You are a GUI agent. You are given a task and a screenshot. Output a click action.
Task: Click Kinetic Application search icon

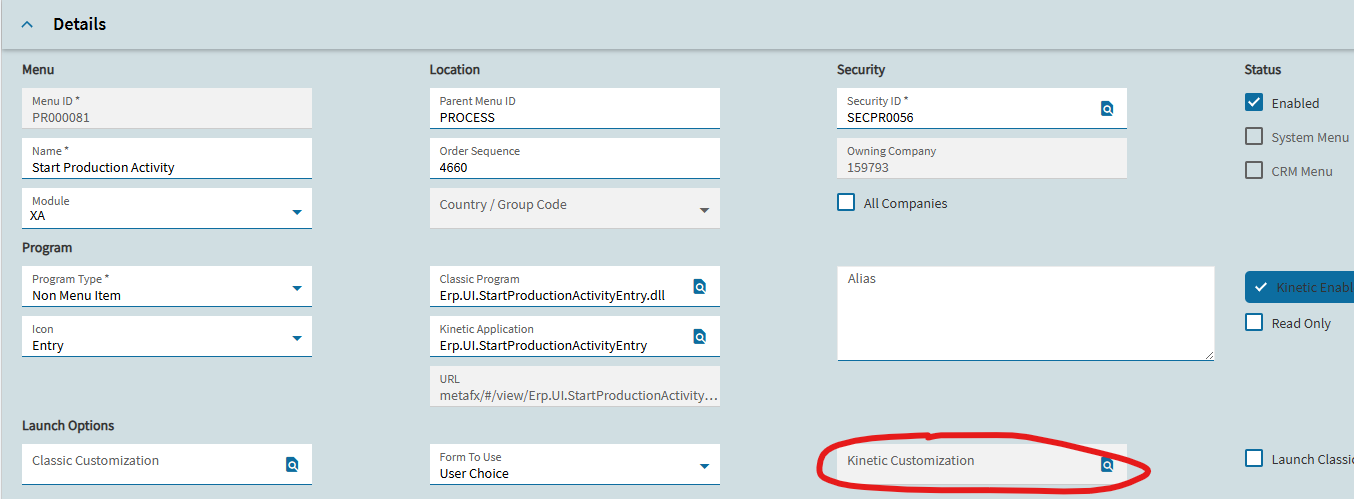click(x=700, y=337)
